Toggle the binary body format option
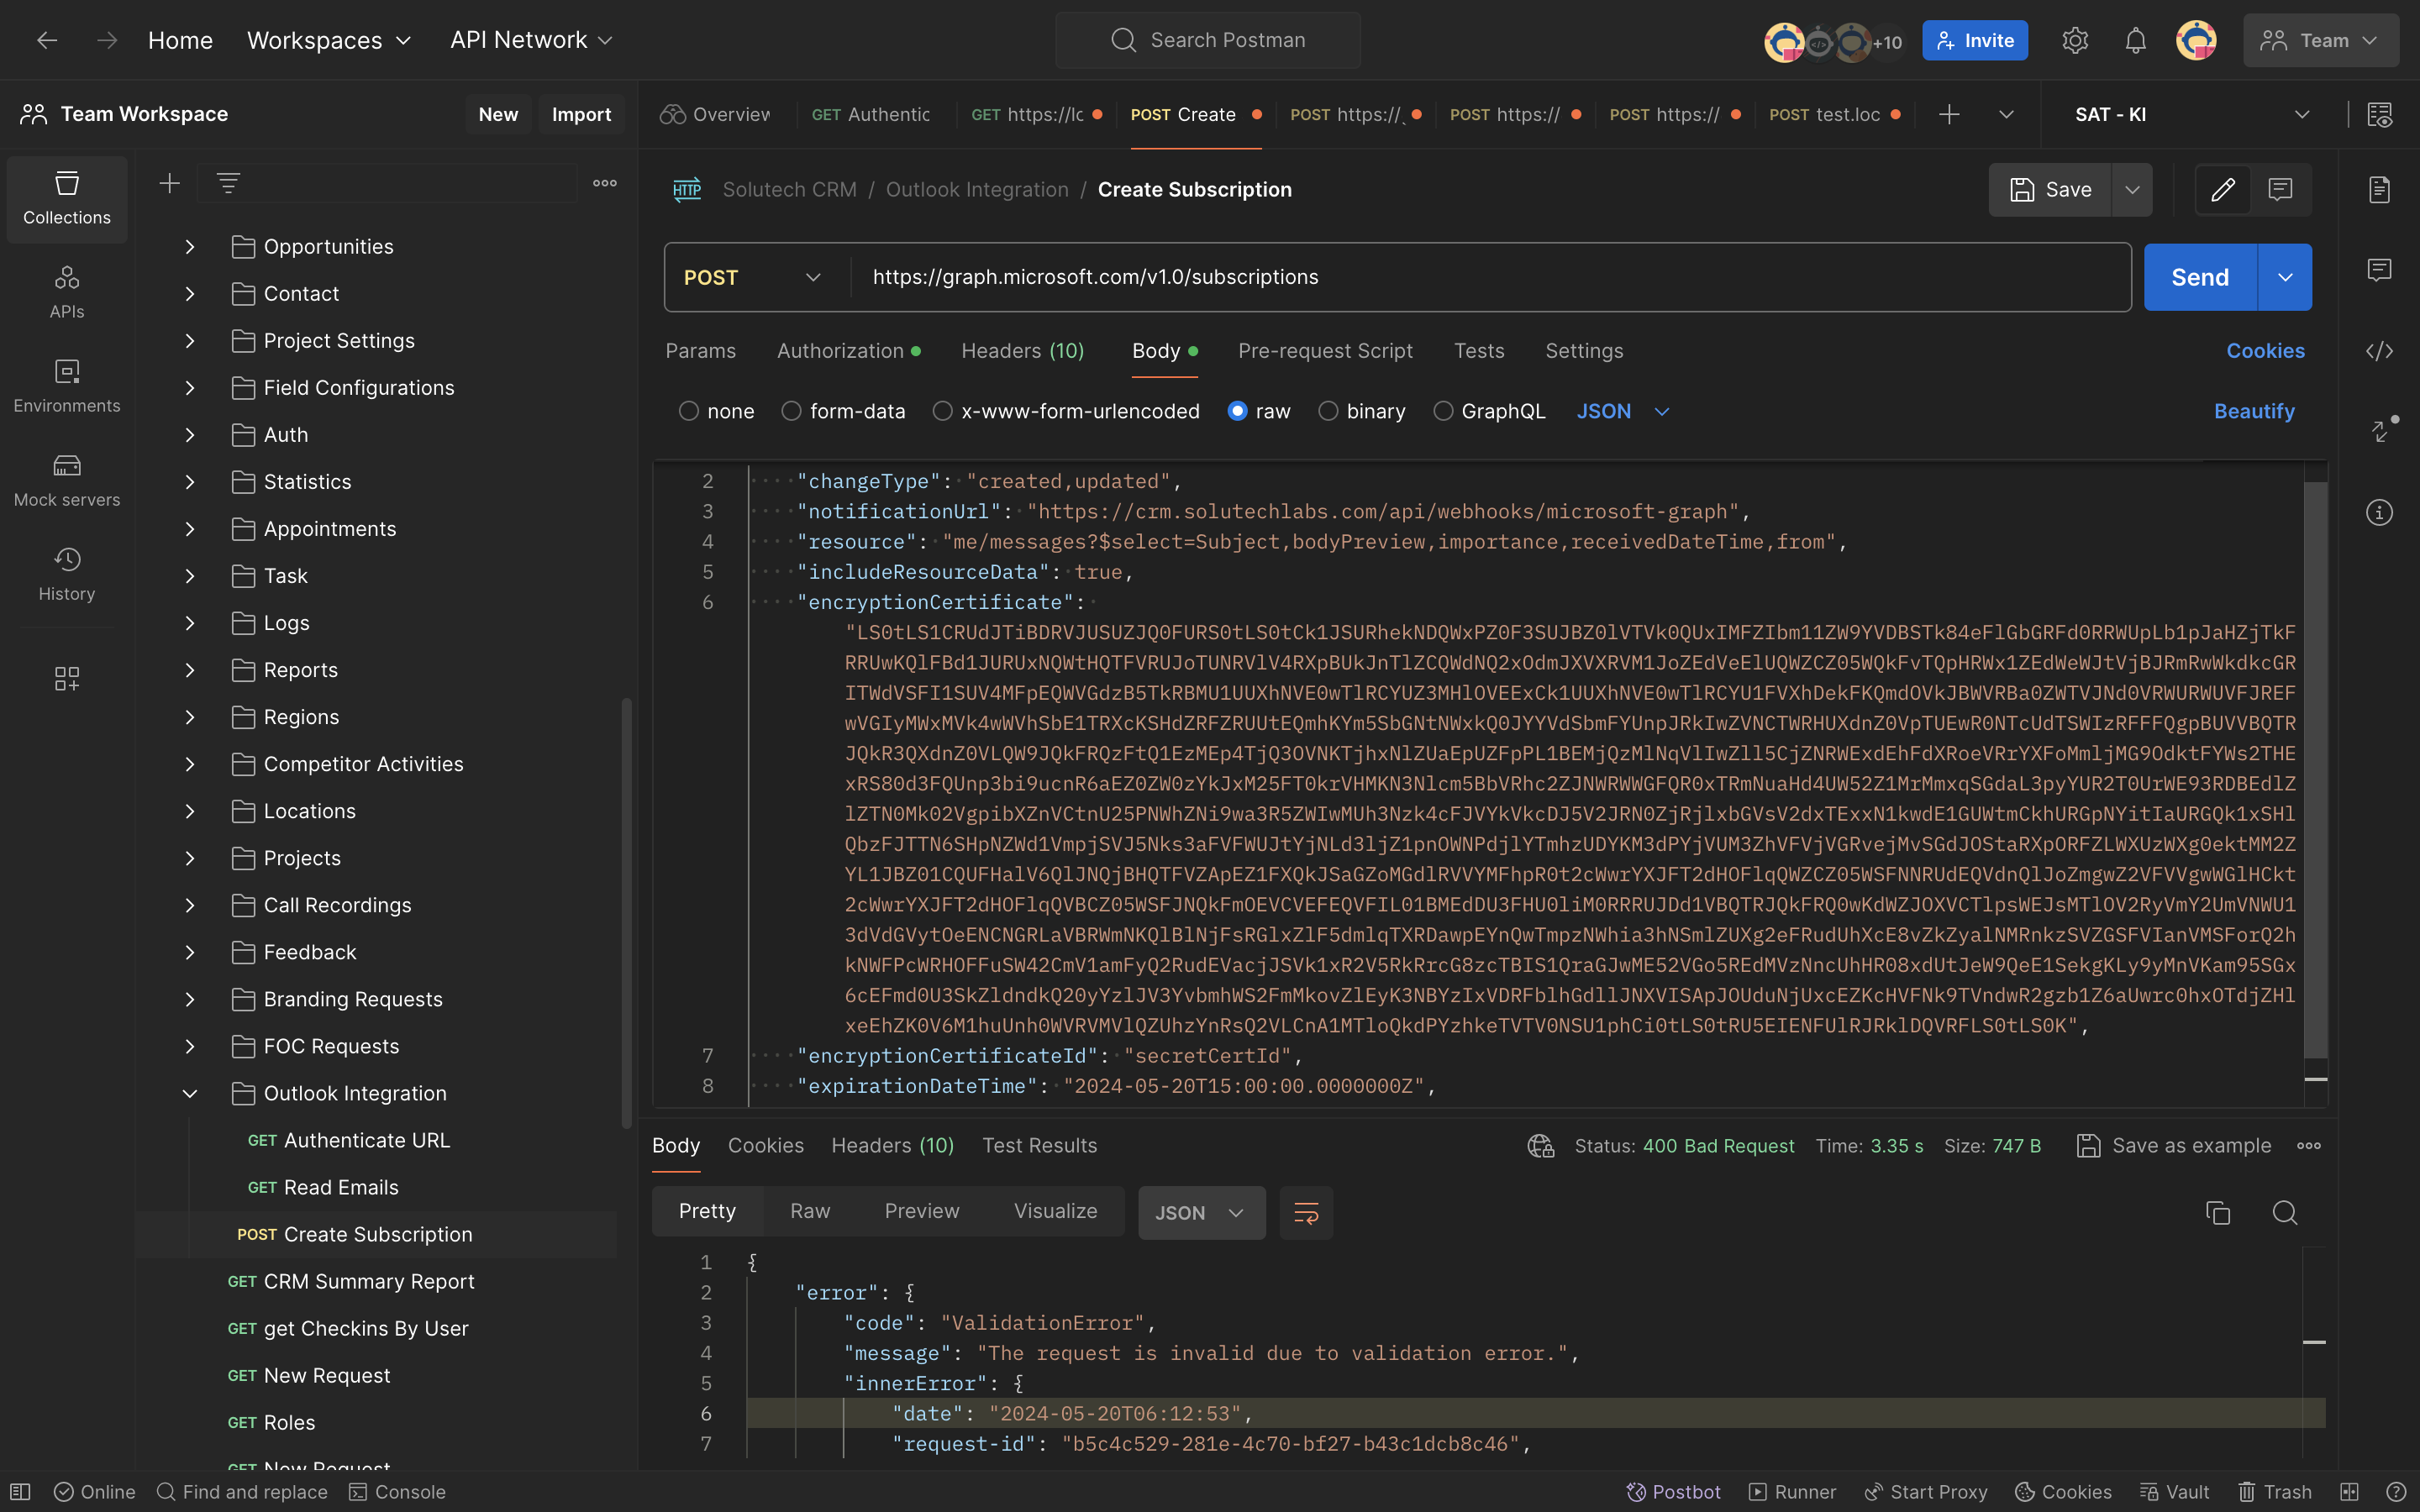 1328,412
